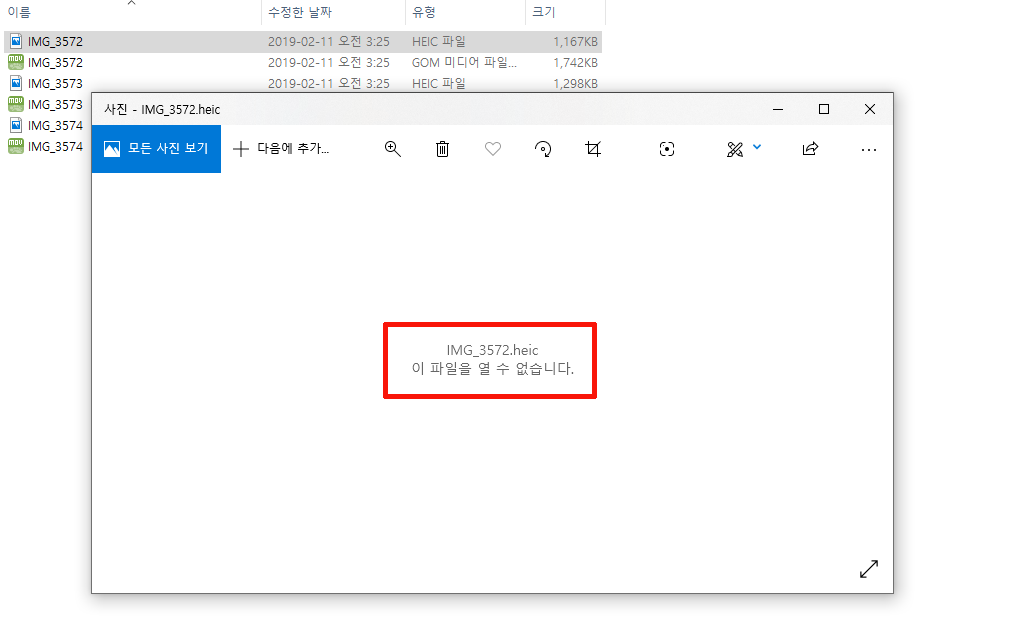This screenshot has height=644, width=1030.
Task: Open the more options ellipsis menu
Action: point(868,150)
